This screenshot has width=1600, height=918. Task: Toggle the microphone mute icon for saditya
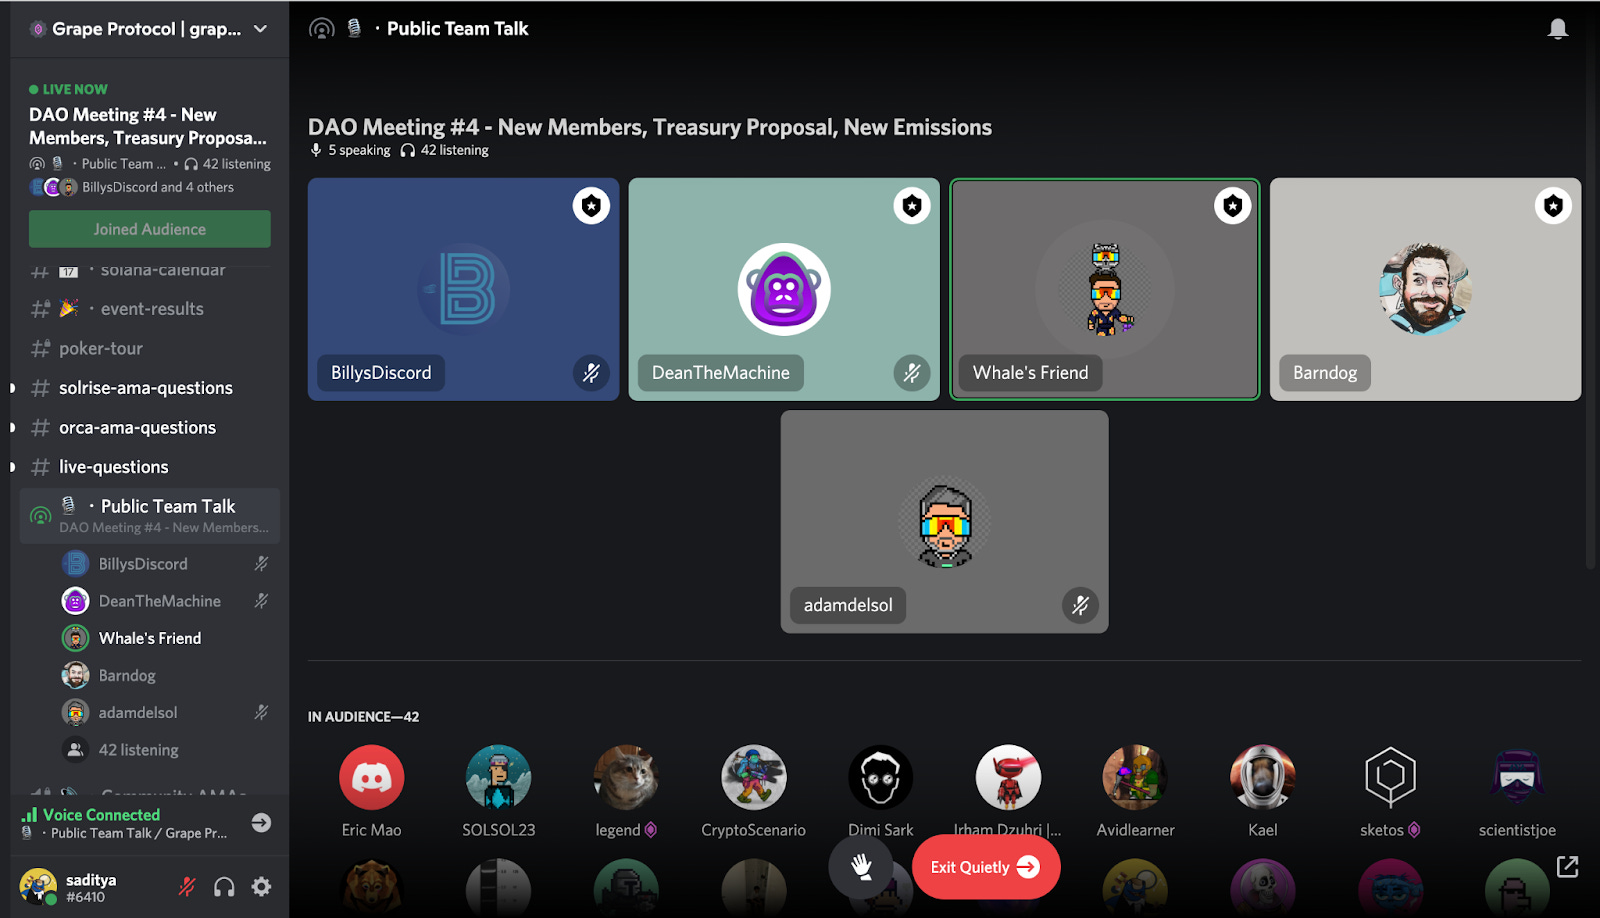[x=187, y=886]
